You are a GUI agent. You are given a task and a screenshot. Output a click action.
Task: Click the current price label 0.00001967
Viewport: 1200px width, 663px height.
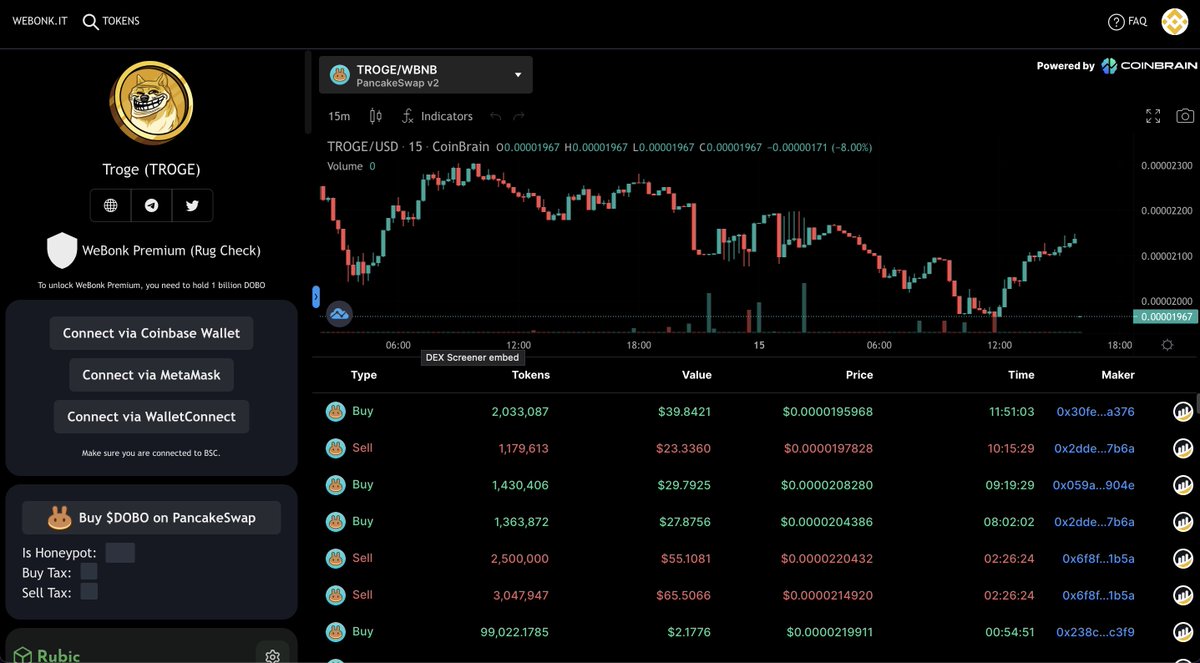point(1165,317)
